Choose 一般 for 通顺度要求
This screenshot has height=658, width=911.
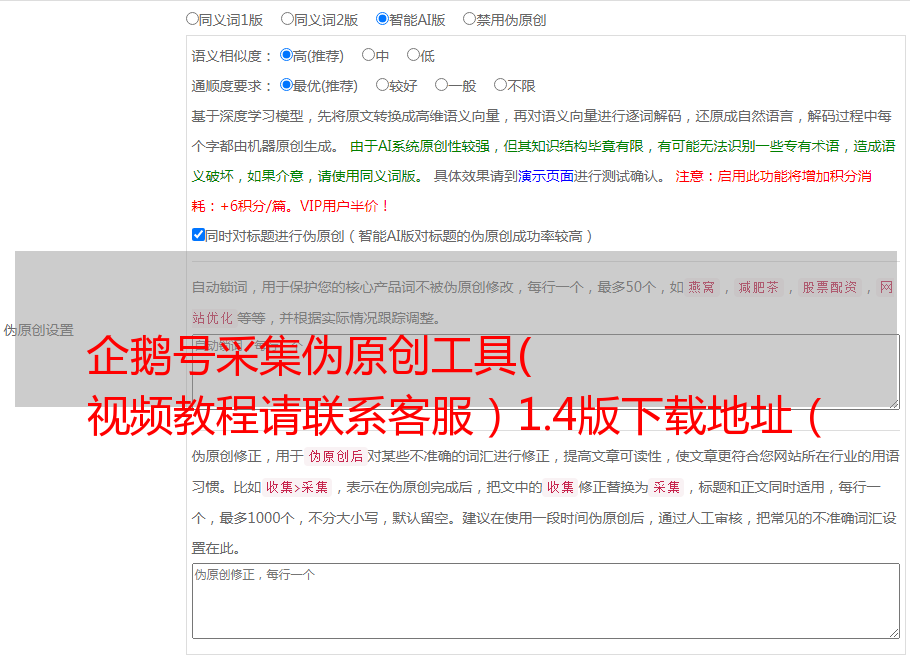tap(441, 85)
